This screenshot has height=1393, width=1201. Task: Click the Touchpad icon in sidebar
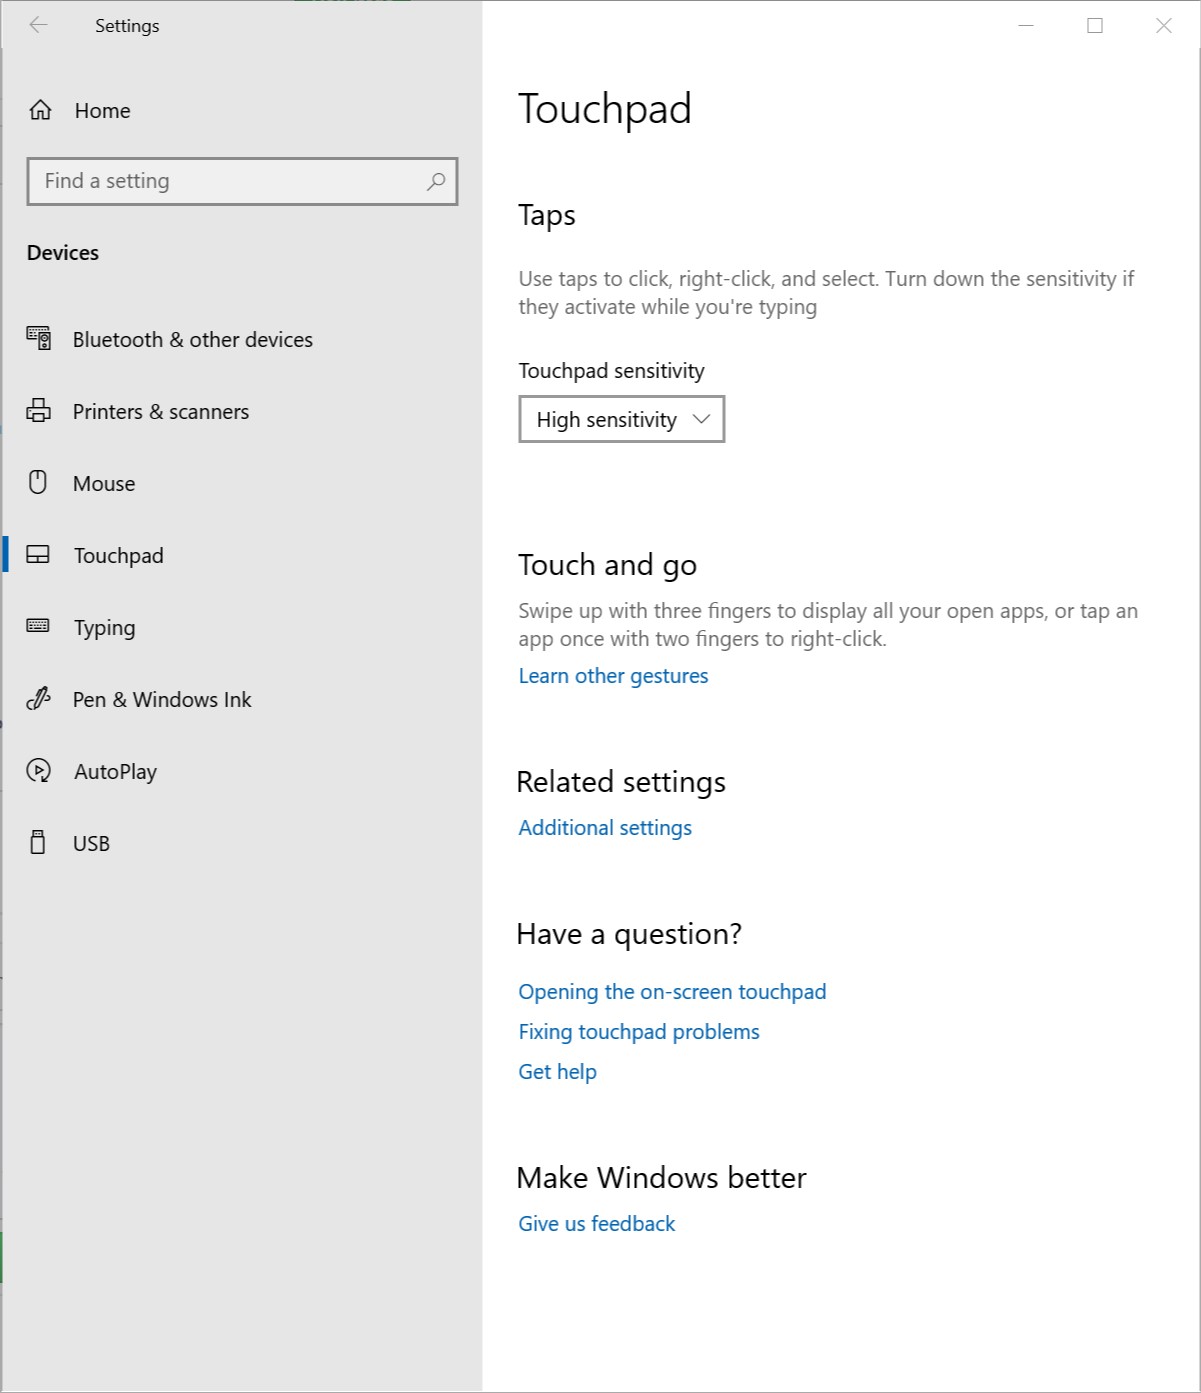coord(38,555)
